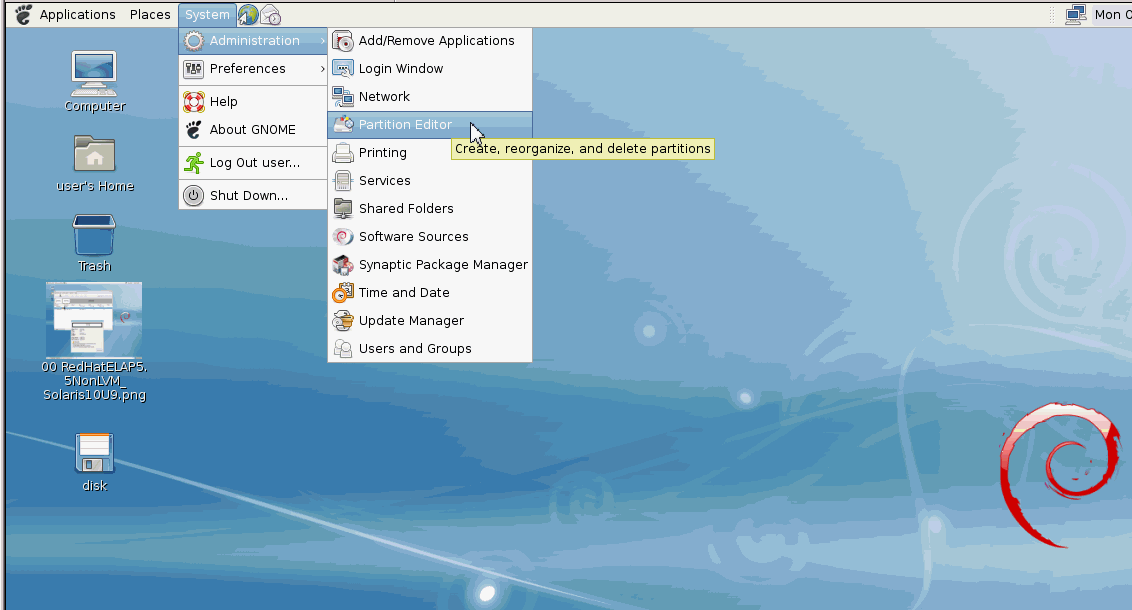Expand the Preferences submenu arrow
Image resolution: width=1132 pixels, height=610 pixels.
322,69
